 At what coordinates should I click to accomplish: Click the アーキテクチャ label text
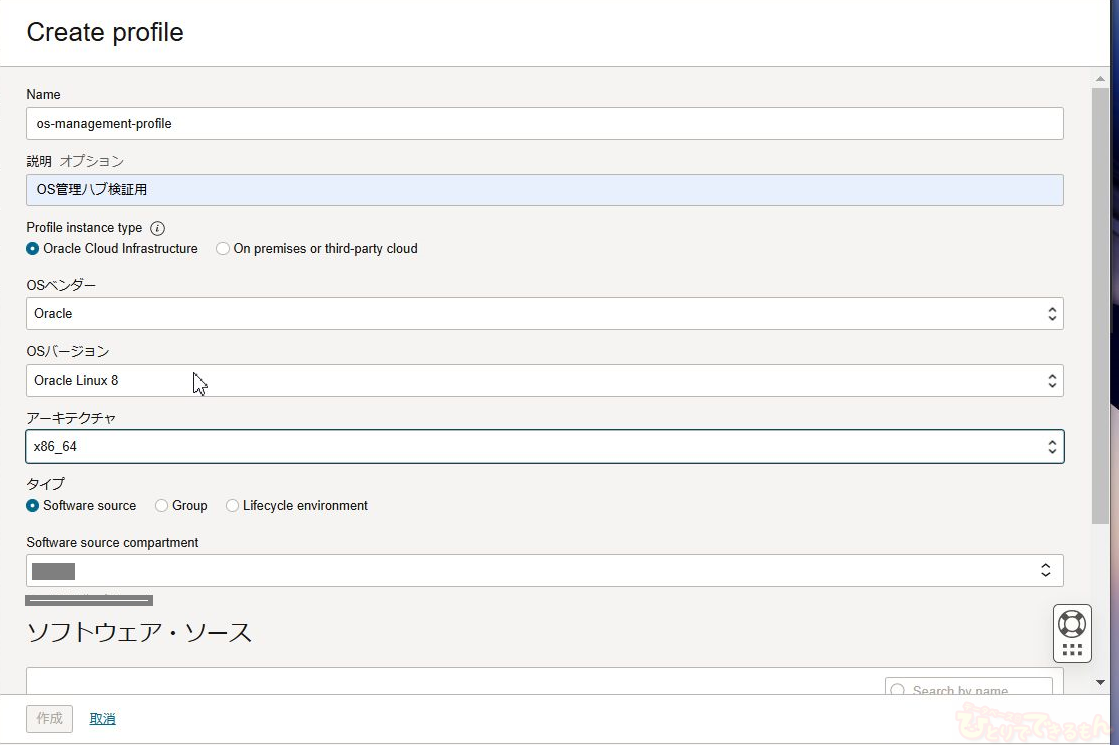[x=71, y=418]
